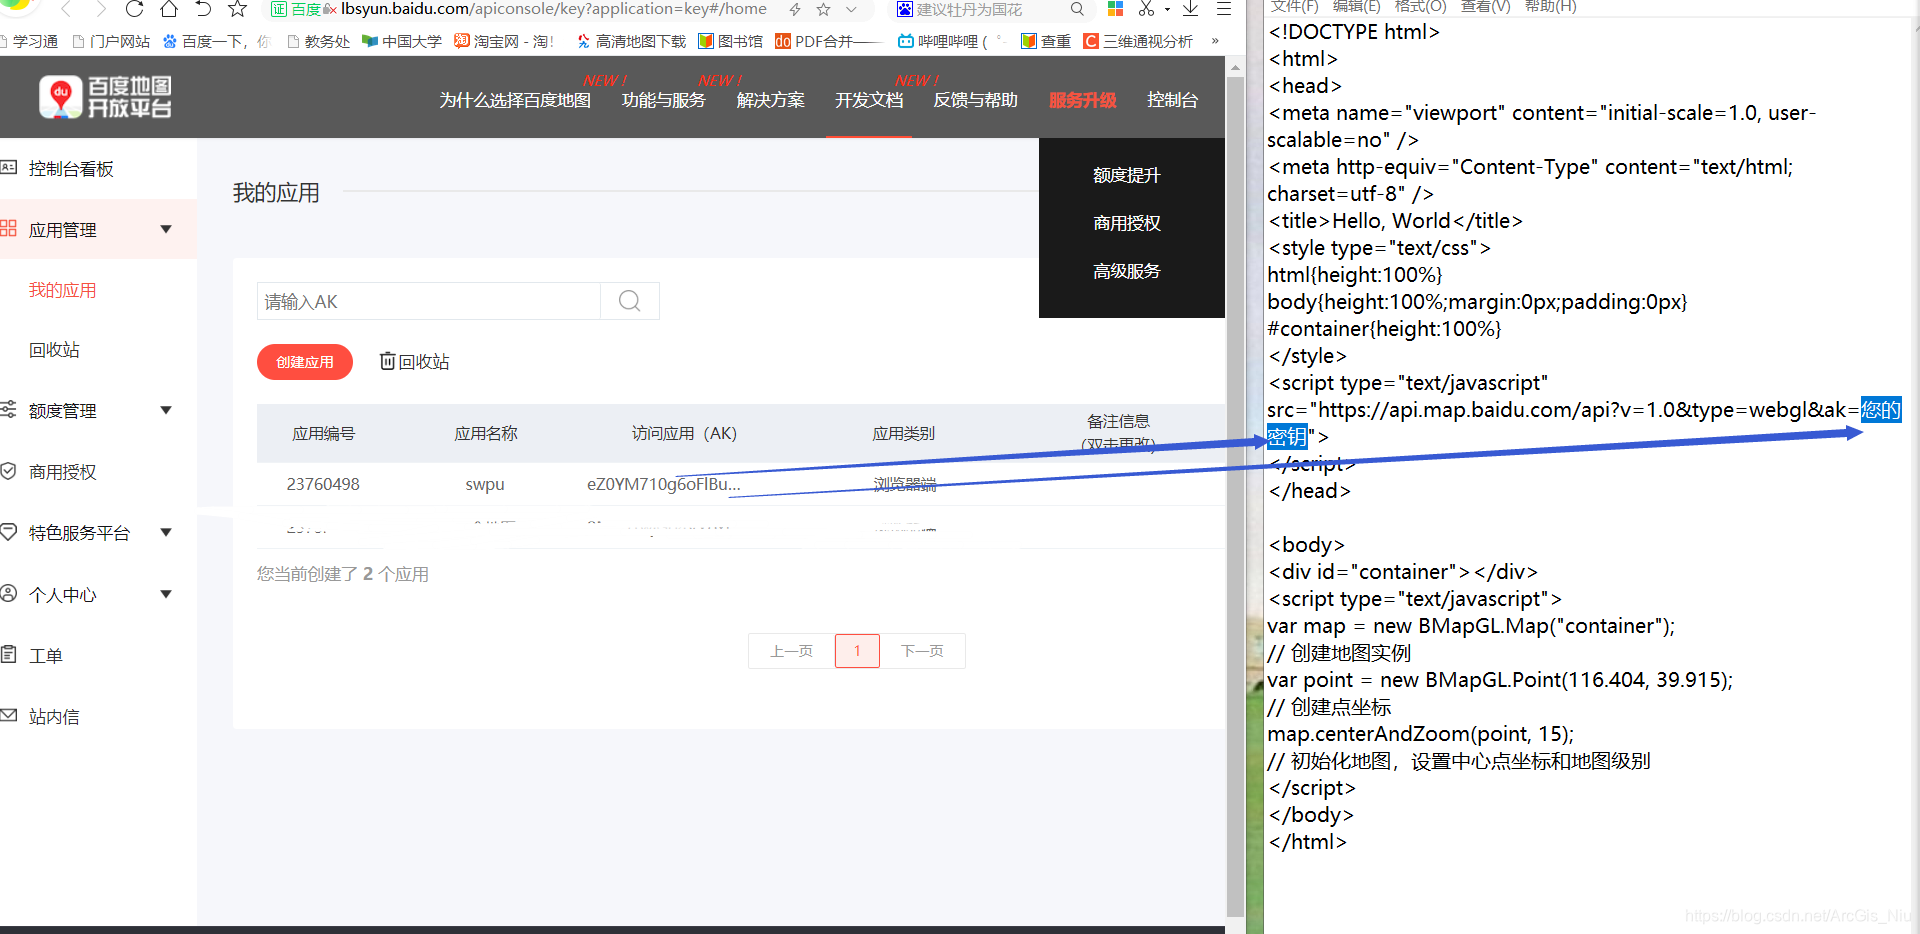Click 上一页 pagination button
This screenshot has height=934, width=1920.
(x=791, y=651)
